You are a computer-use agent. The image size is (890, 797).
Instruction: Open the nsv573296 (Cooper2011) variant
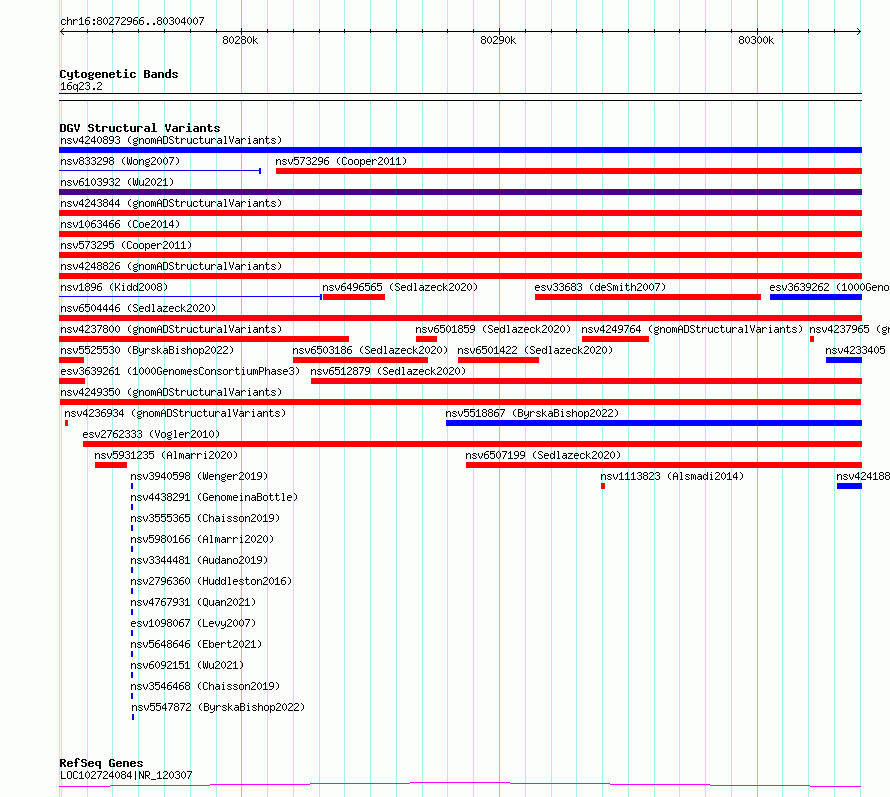[341, 161]
